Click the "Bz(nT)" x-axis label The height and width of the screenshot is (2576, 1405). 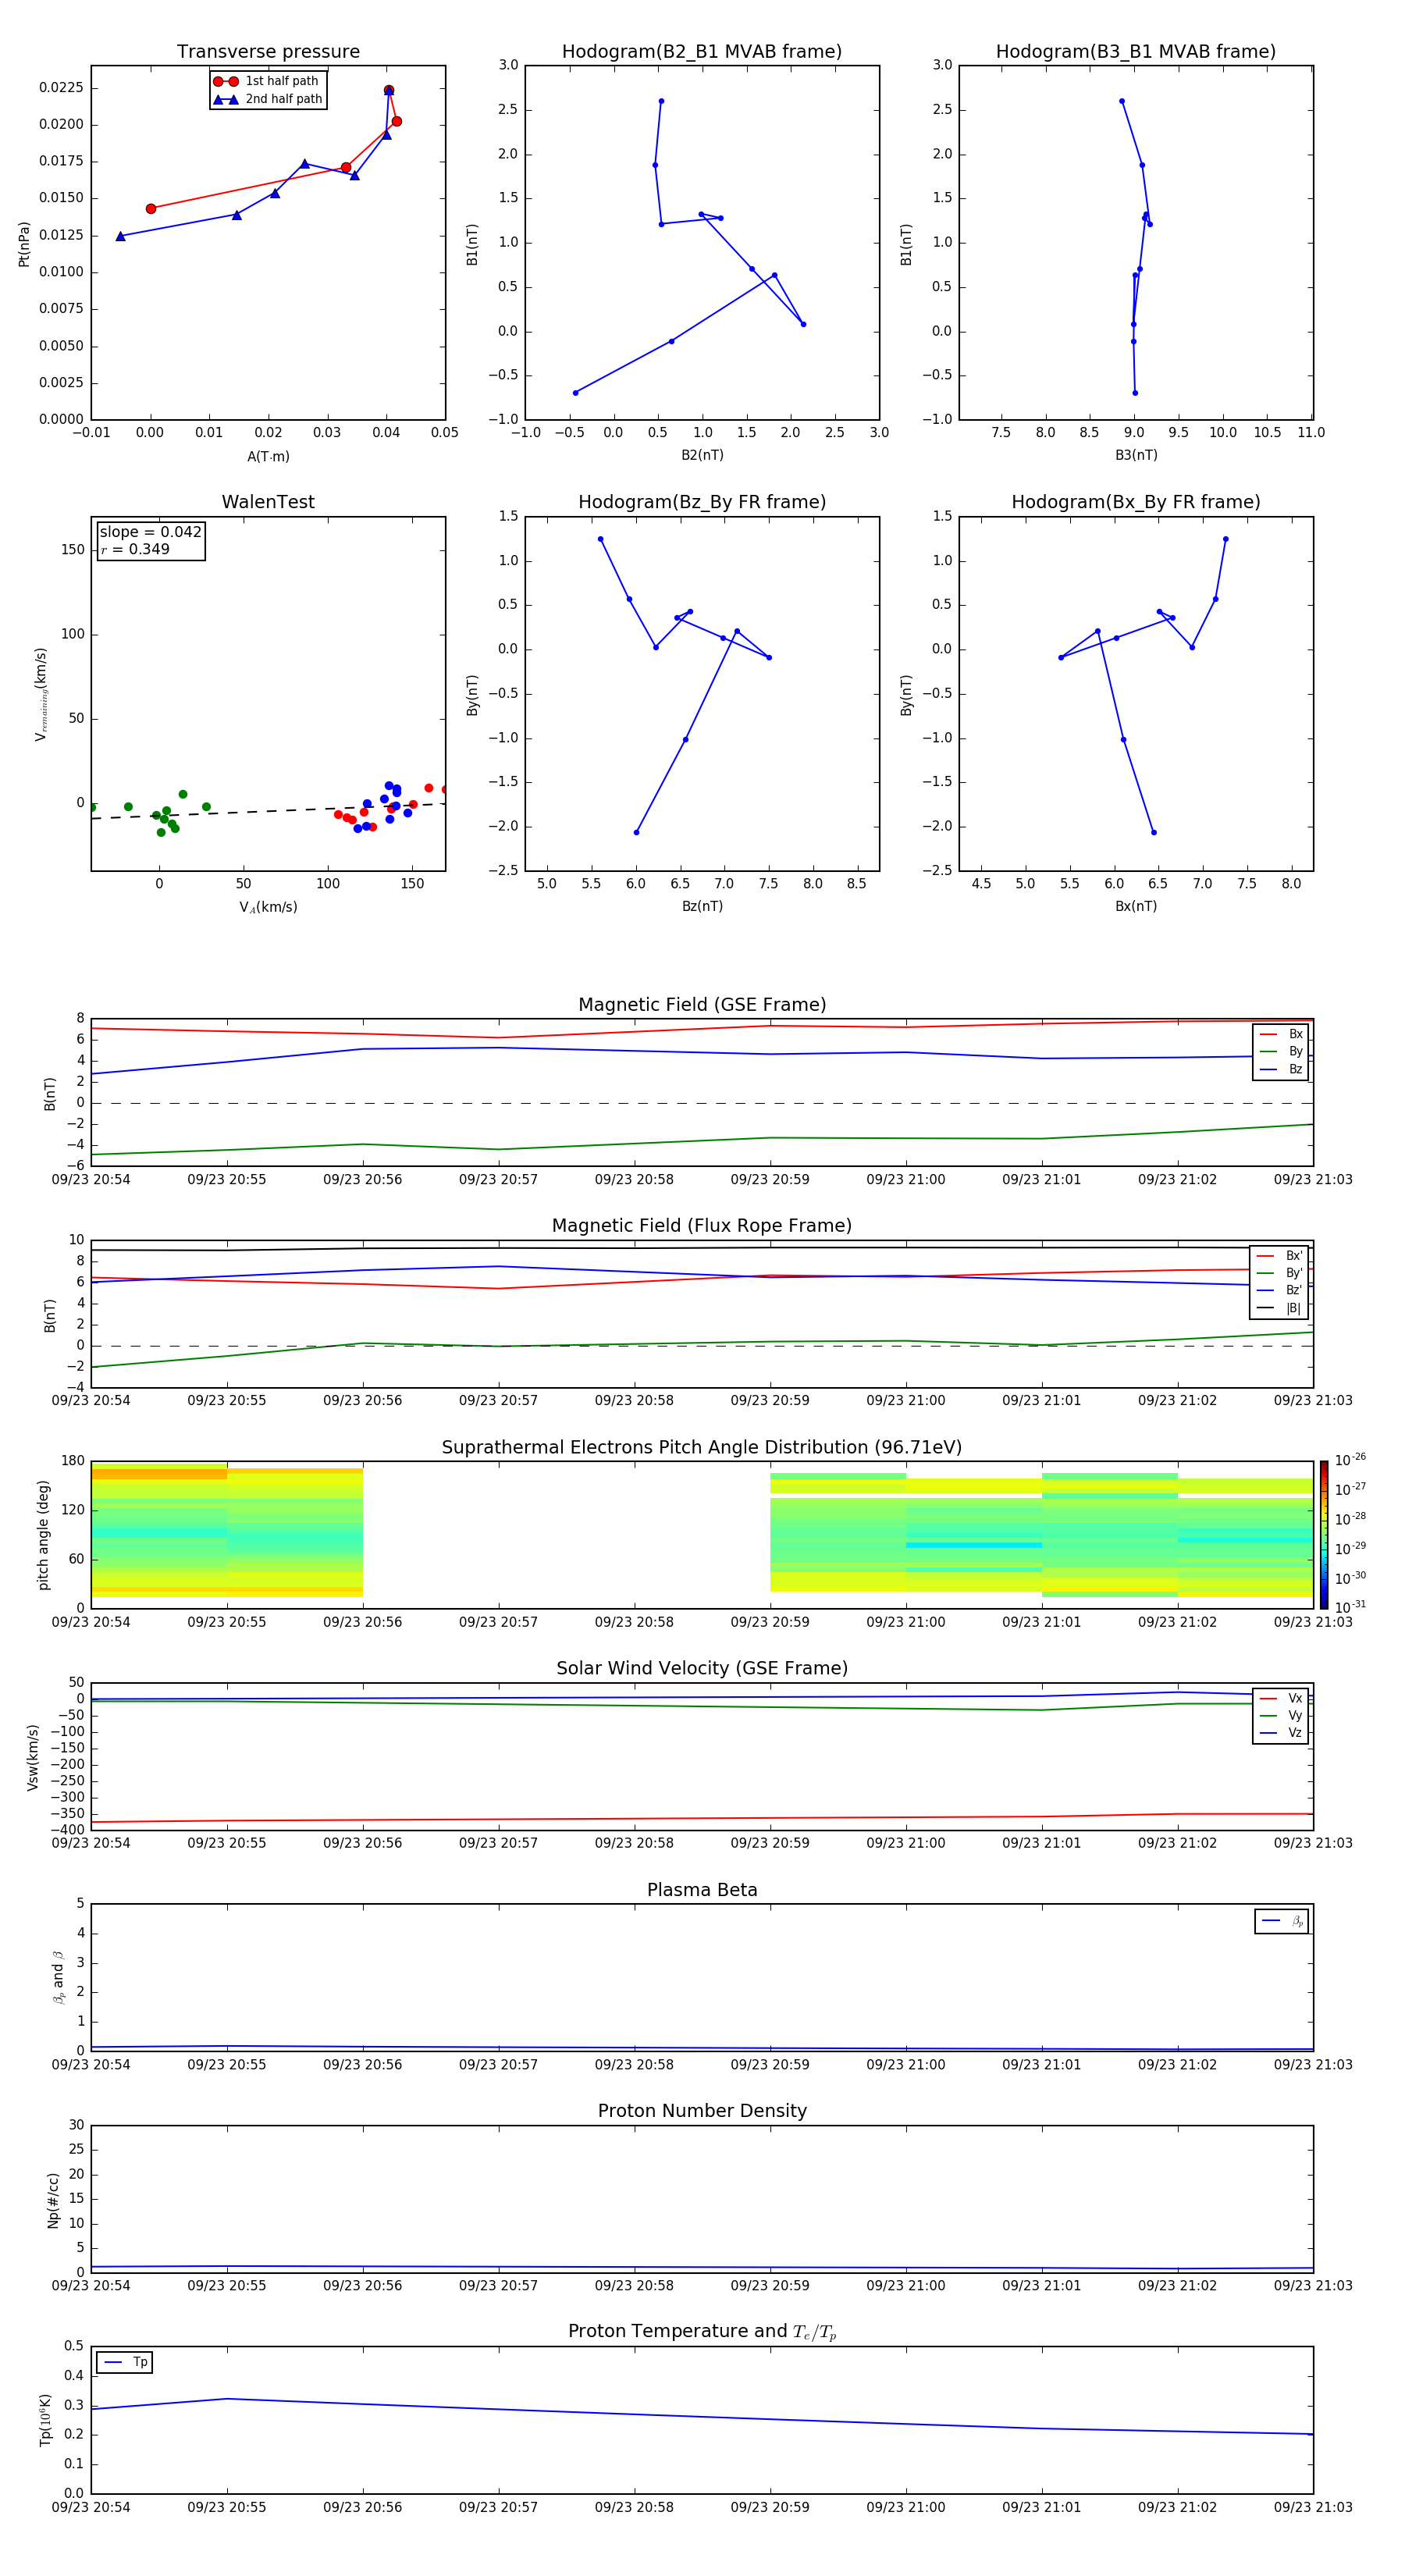pyautogui.click(x=702, y=906)
